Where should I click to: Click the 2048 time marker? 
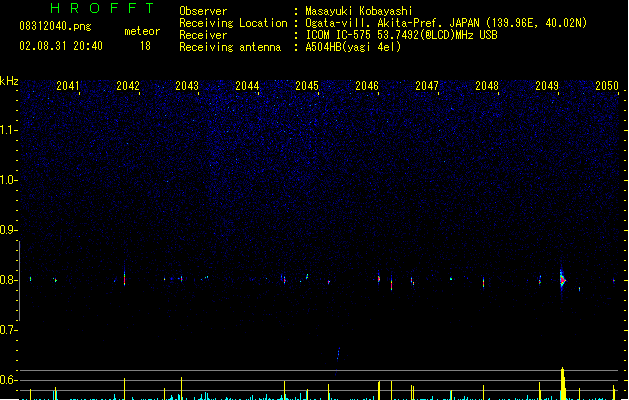[487, 86]
